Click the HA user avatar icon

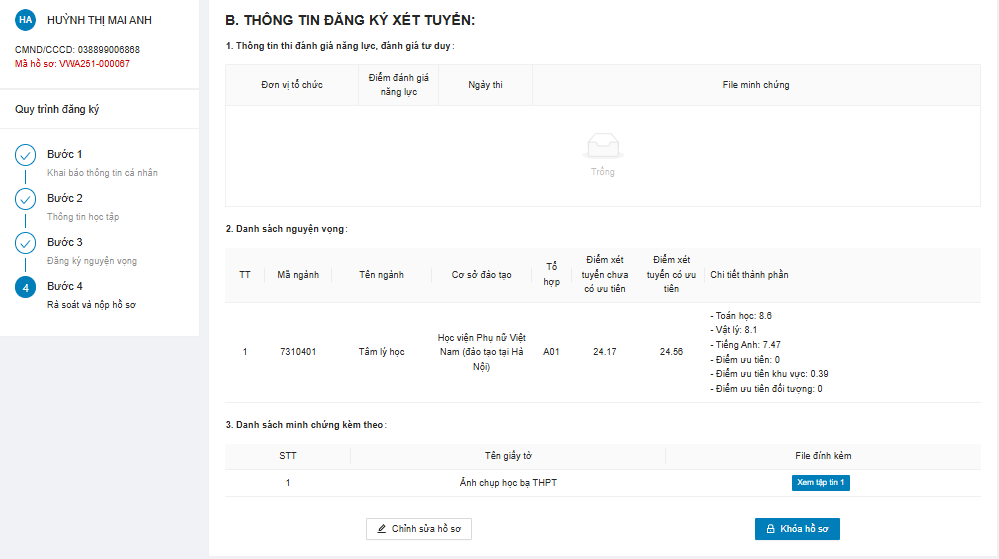pyautogui.click(x=25, y=20)
